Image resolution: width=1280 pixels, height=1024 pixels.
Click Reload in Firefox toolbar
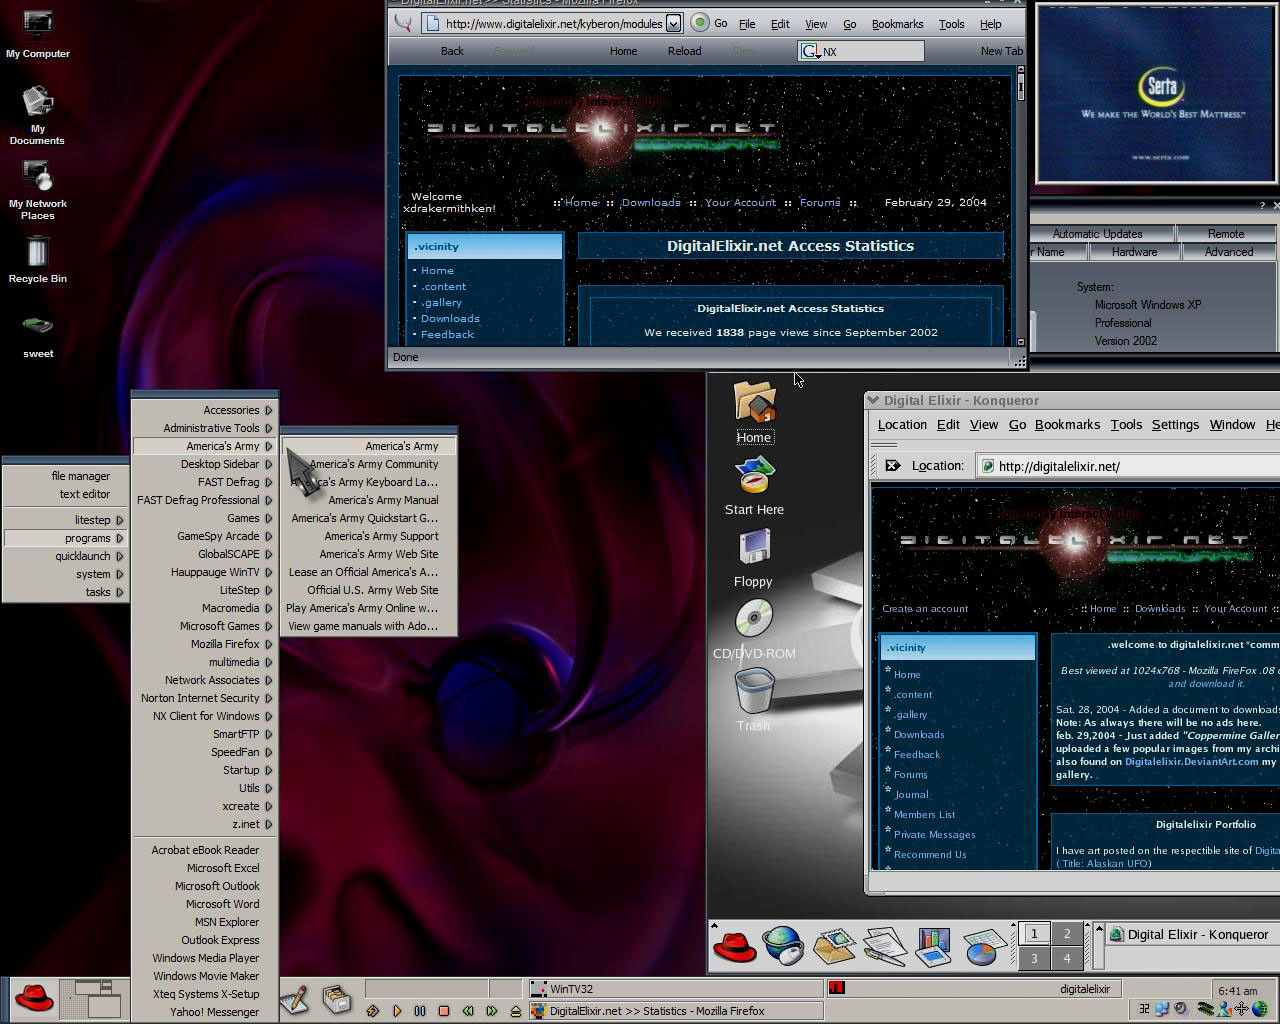point(684,51)
